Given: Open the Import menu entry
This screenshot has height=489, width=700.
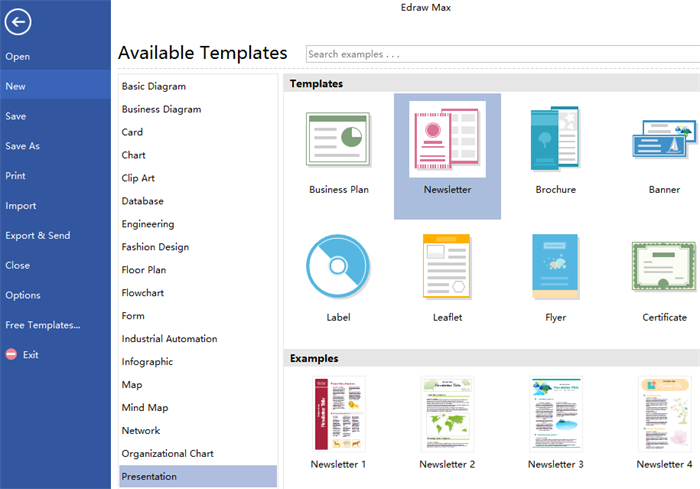Looking at the screenshot, I should (21, 206).
